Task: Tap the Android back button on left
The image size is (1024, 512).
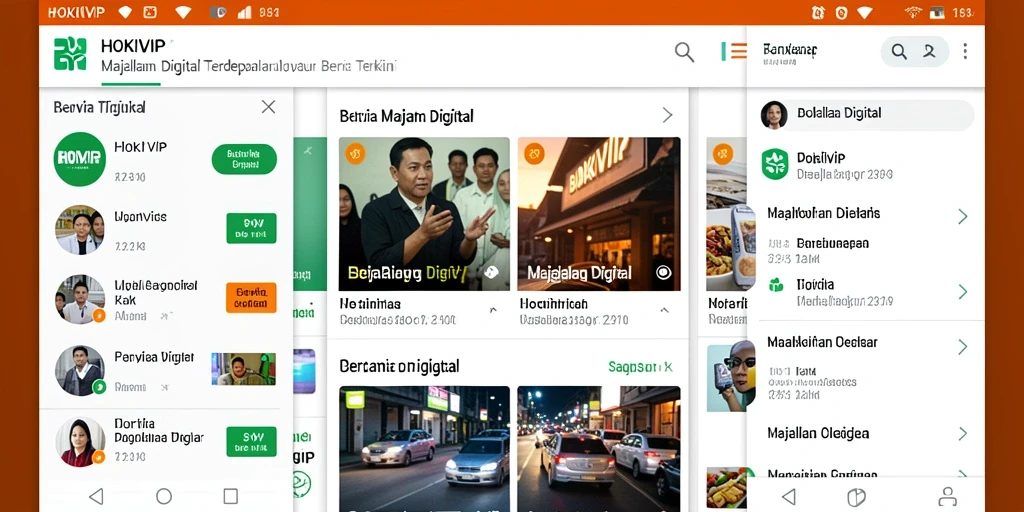Action: [x=96, y=496]
